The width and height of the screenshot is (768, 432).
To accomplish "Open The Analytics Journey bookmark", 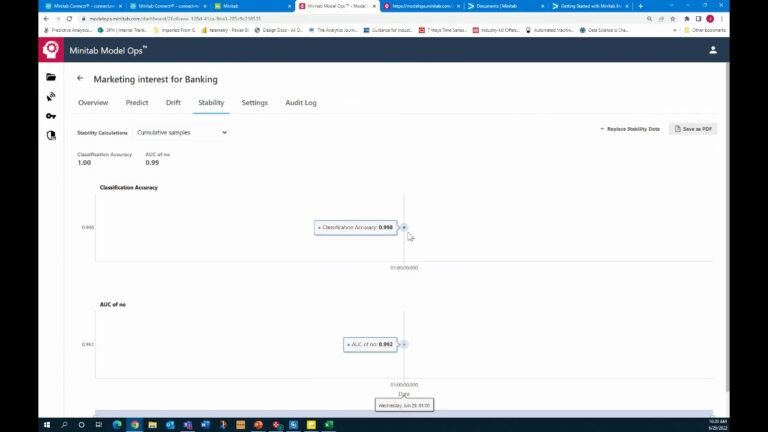I will click(333, 30).
